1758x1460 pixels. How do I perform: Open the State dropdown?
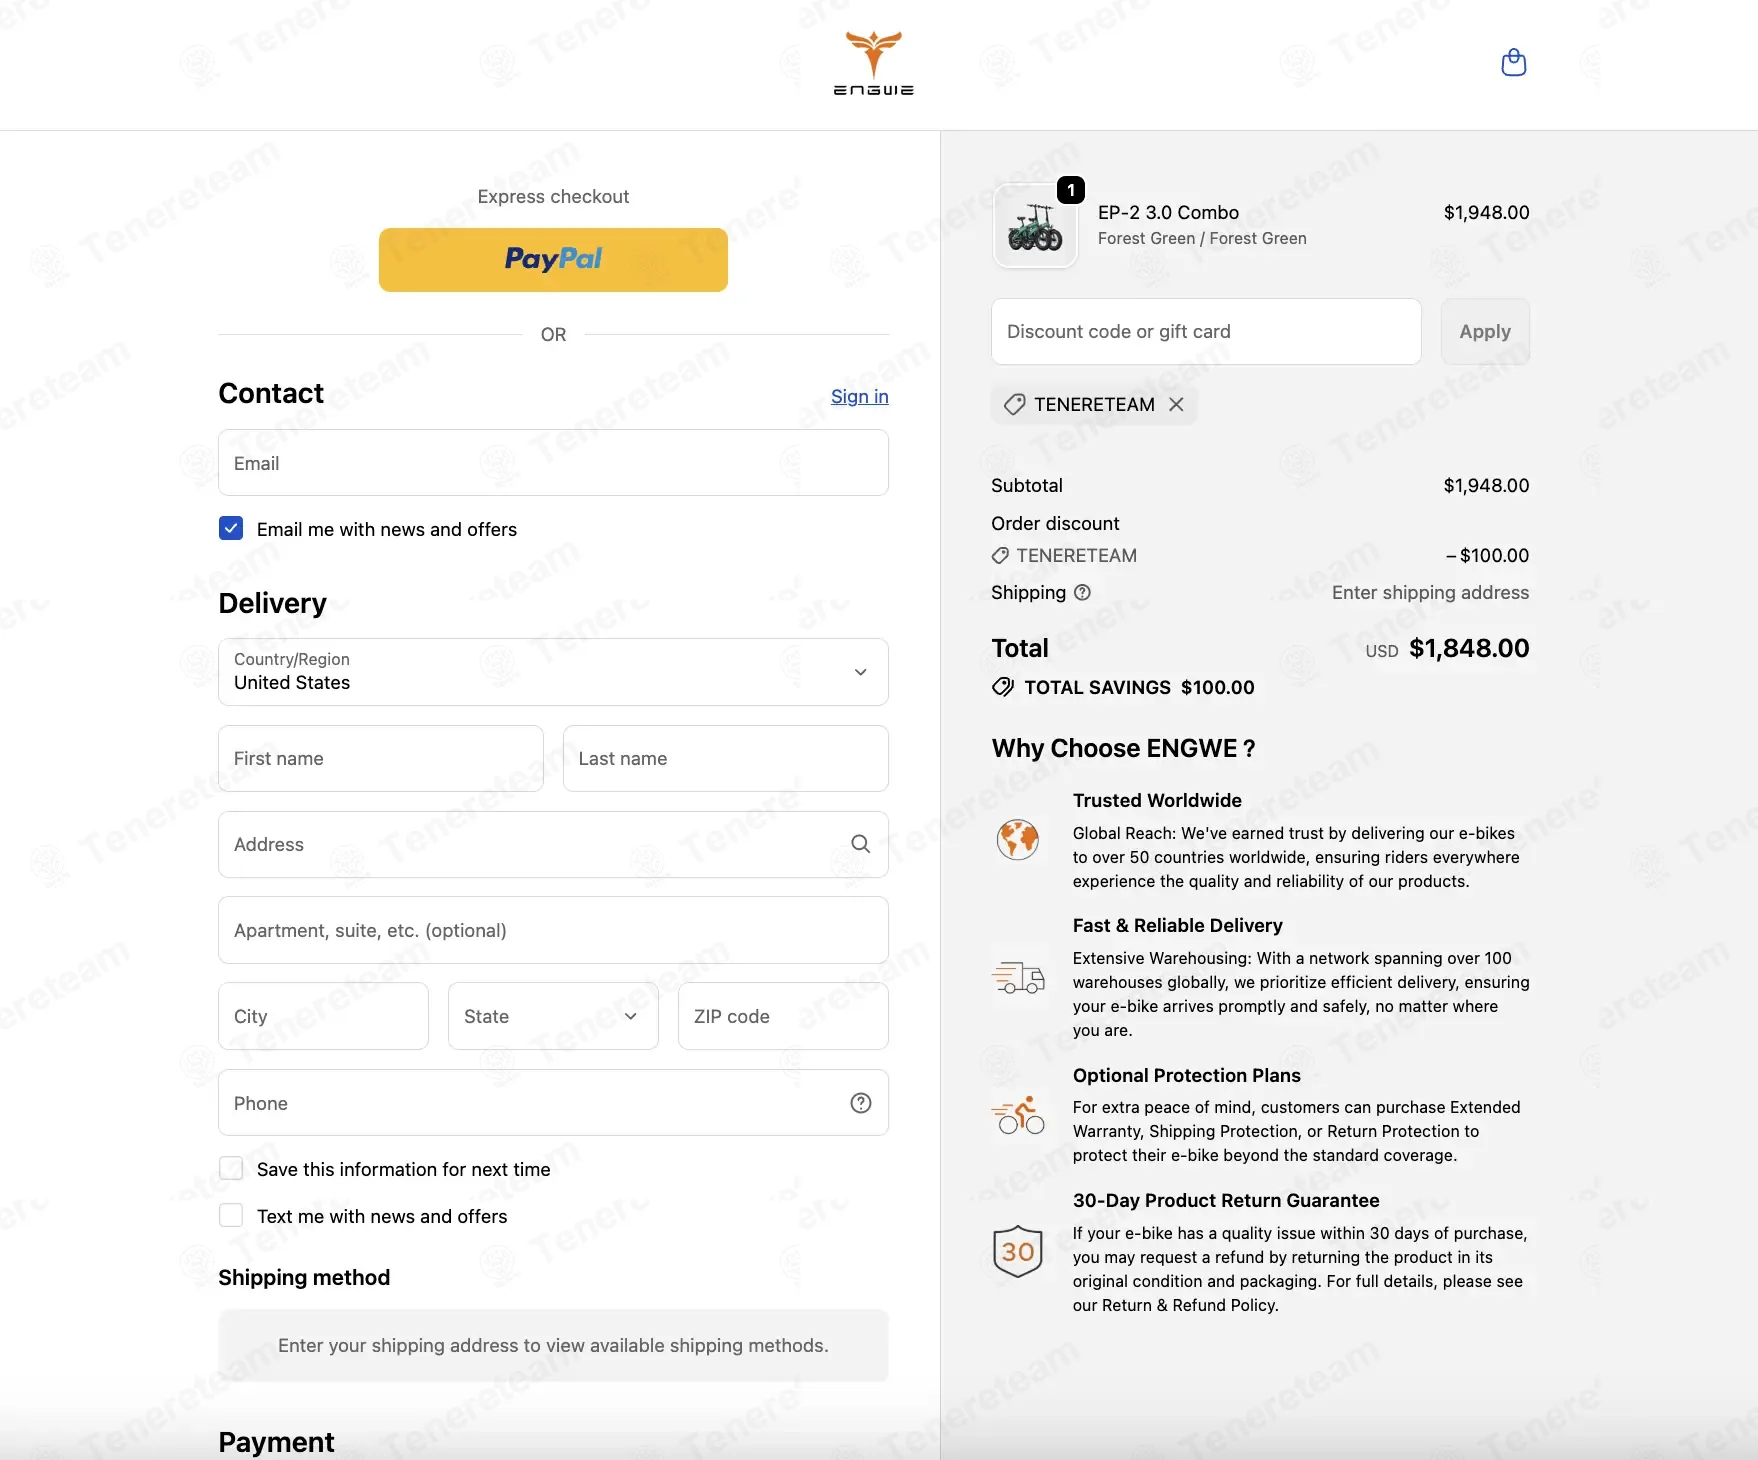553,1016
